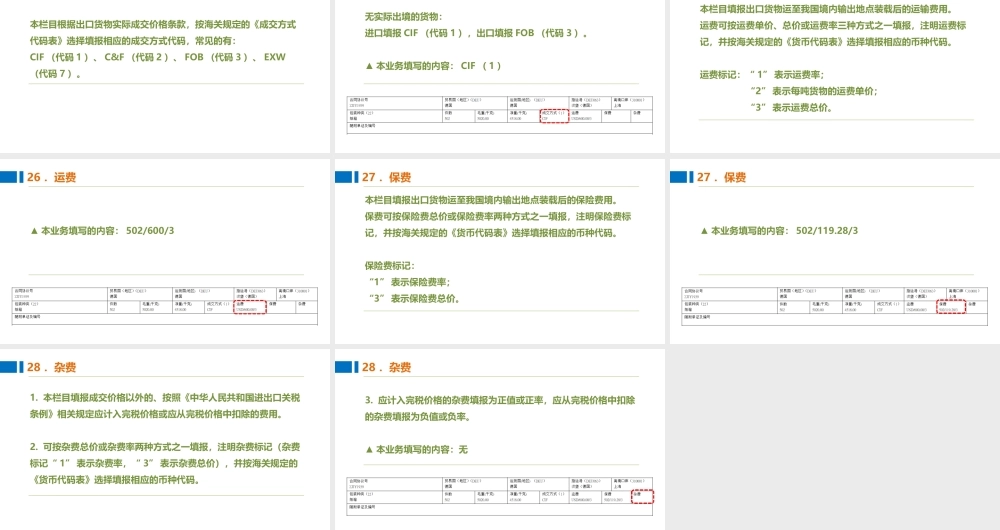Click the paragraph starting 2. 可按杂费总价或杂费率
The image size is (1000, 530).
click(165, 464)
